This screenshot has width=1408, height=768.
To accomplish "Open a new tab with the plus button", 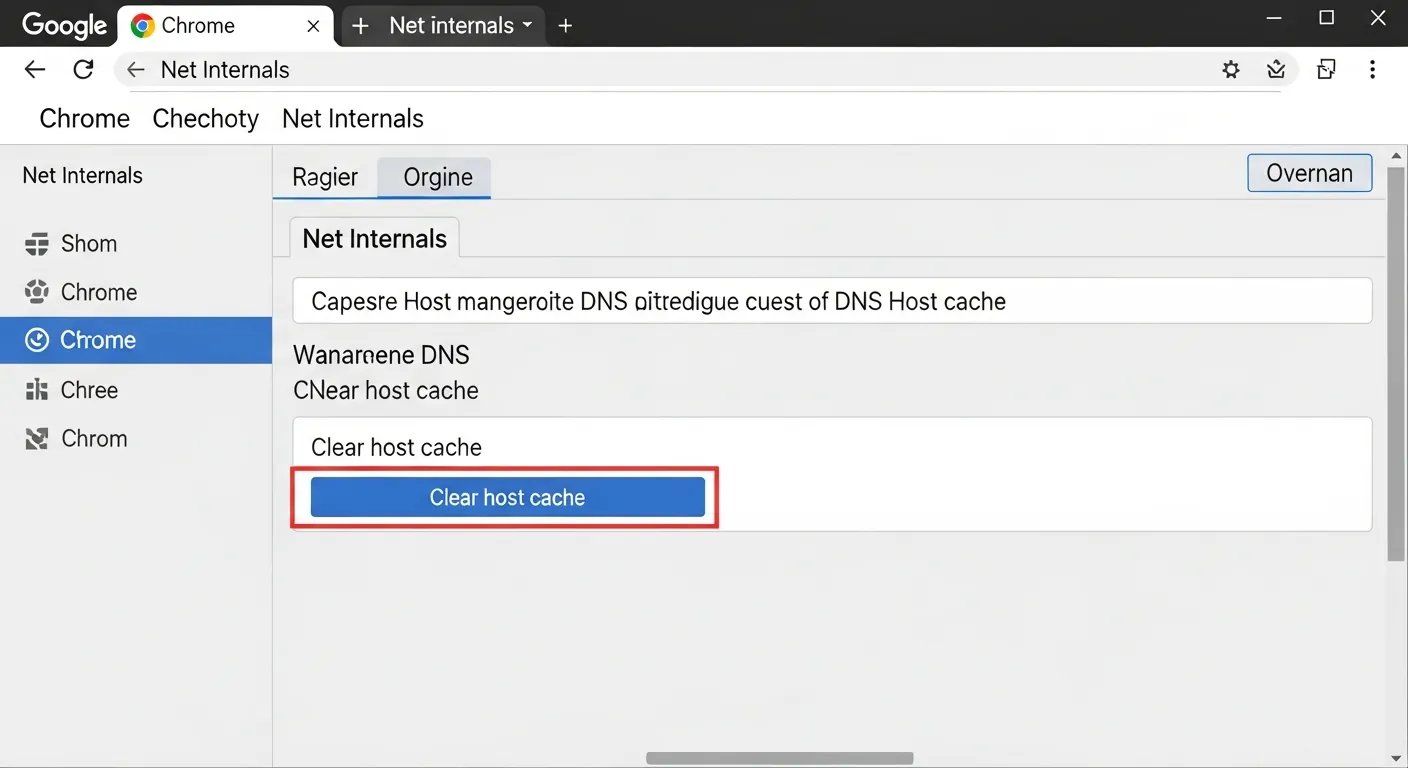I will (x=565, y=26).
